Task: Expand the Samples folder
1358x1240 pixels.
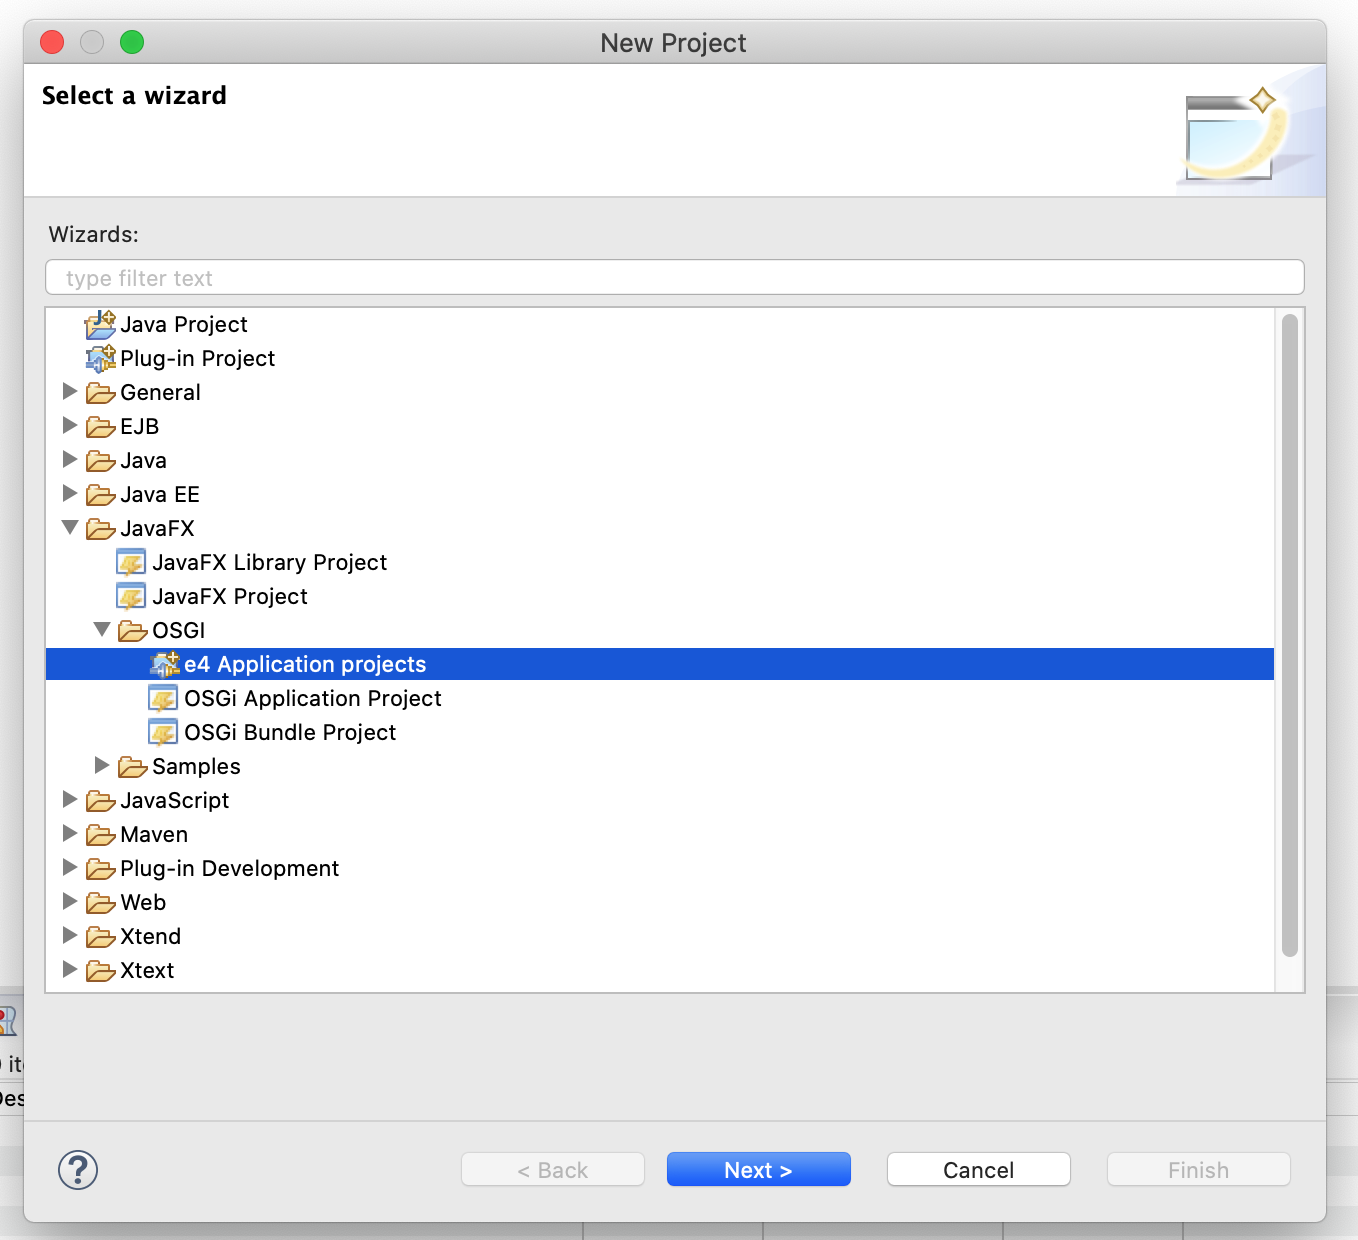Action: coord(102,766)
